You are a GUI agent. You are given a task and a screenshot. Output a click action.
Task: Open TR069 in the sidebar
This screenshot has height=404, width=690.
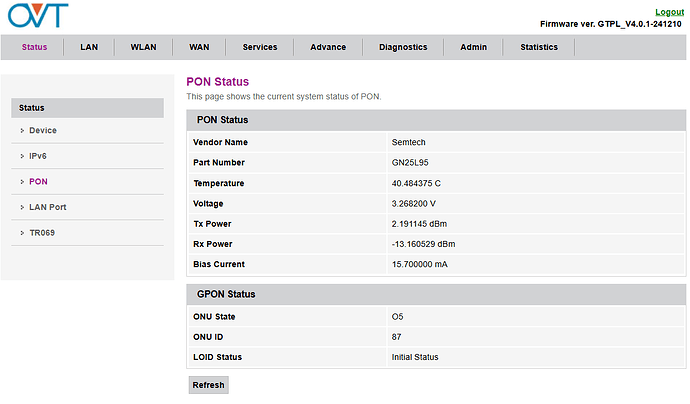(x=42, y=233)
